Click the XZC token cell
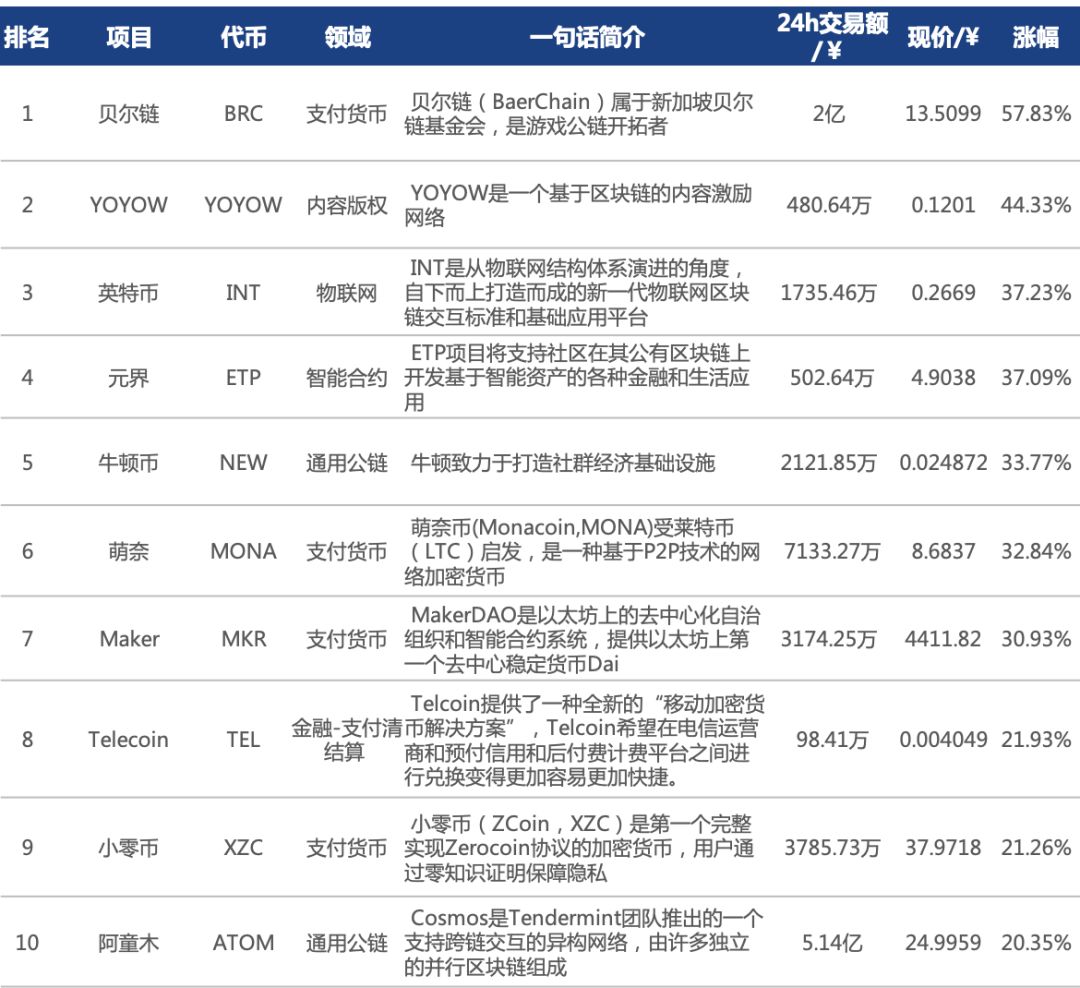This screenshot has height=988, width=1080. point(243,847)
